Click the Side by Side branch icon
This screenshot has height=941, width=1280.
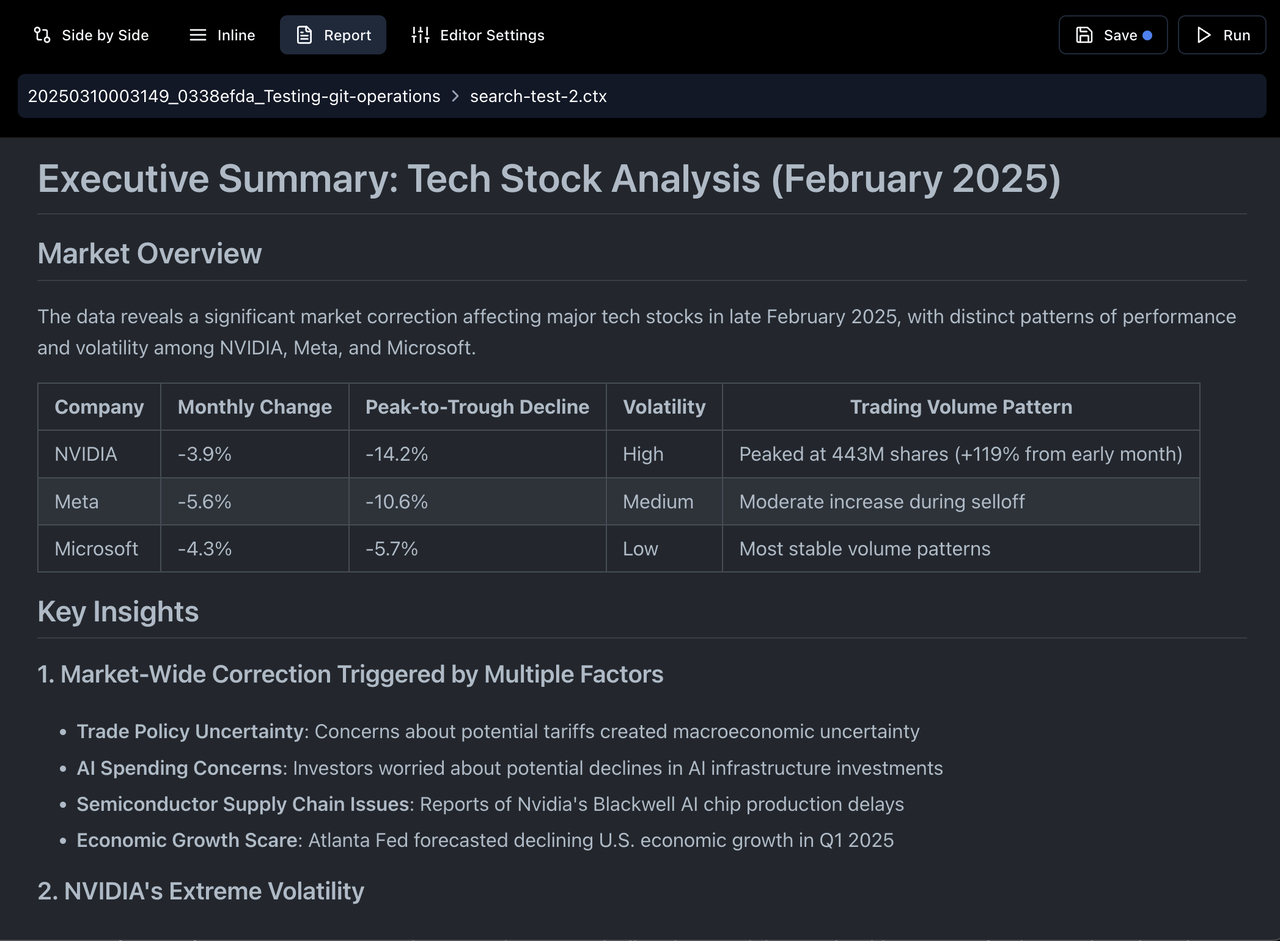point(42,35)
